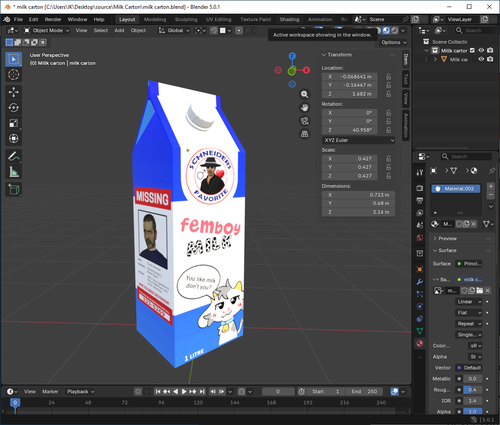500x425 pixels.
Task: Toggle proportional editing in header
Action: tap(239, 31)
